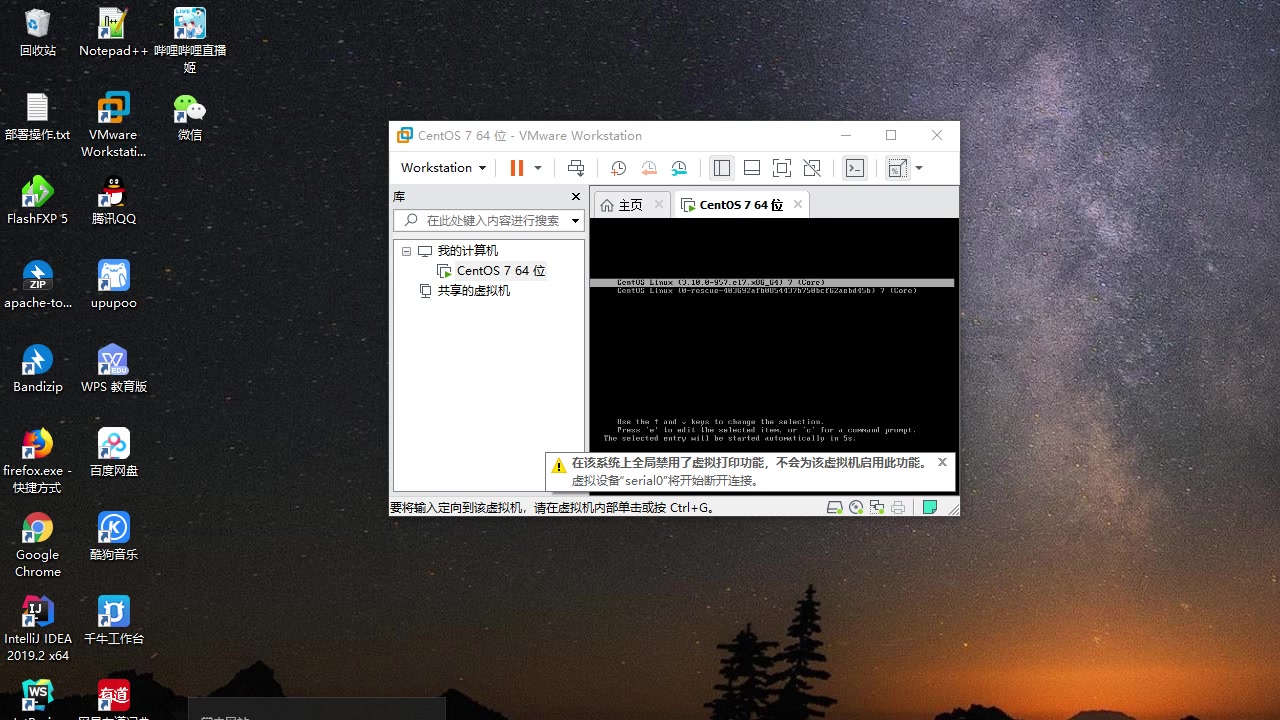Toggle the library sidebar view icon
Viewport: 1280px width, 720px height.
pyautogui.click(x=722, y=168)
